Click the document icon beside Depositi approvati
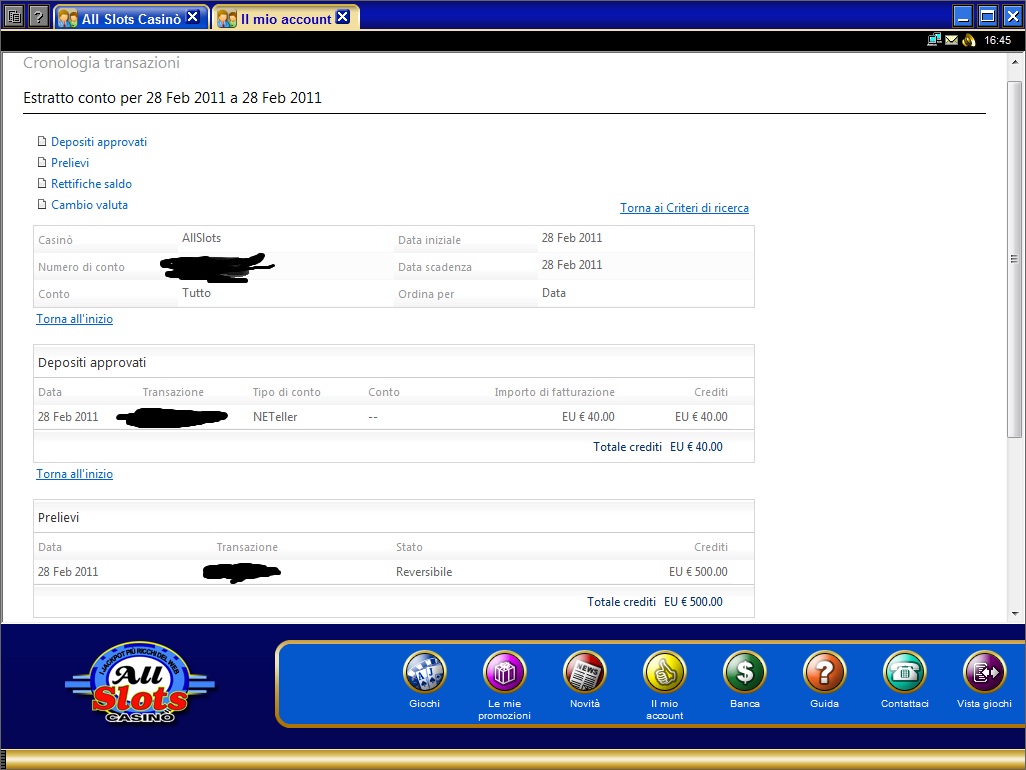1026x770 pixels. coord(42,141)
